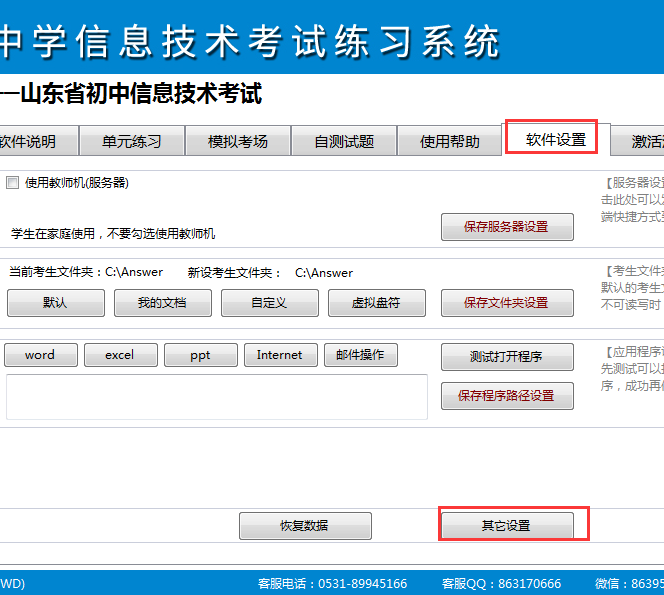Image resolution: width=664 pixels, height=595 pixels.
Task: Set answer folder to 默认
Action: [54, 303]
